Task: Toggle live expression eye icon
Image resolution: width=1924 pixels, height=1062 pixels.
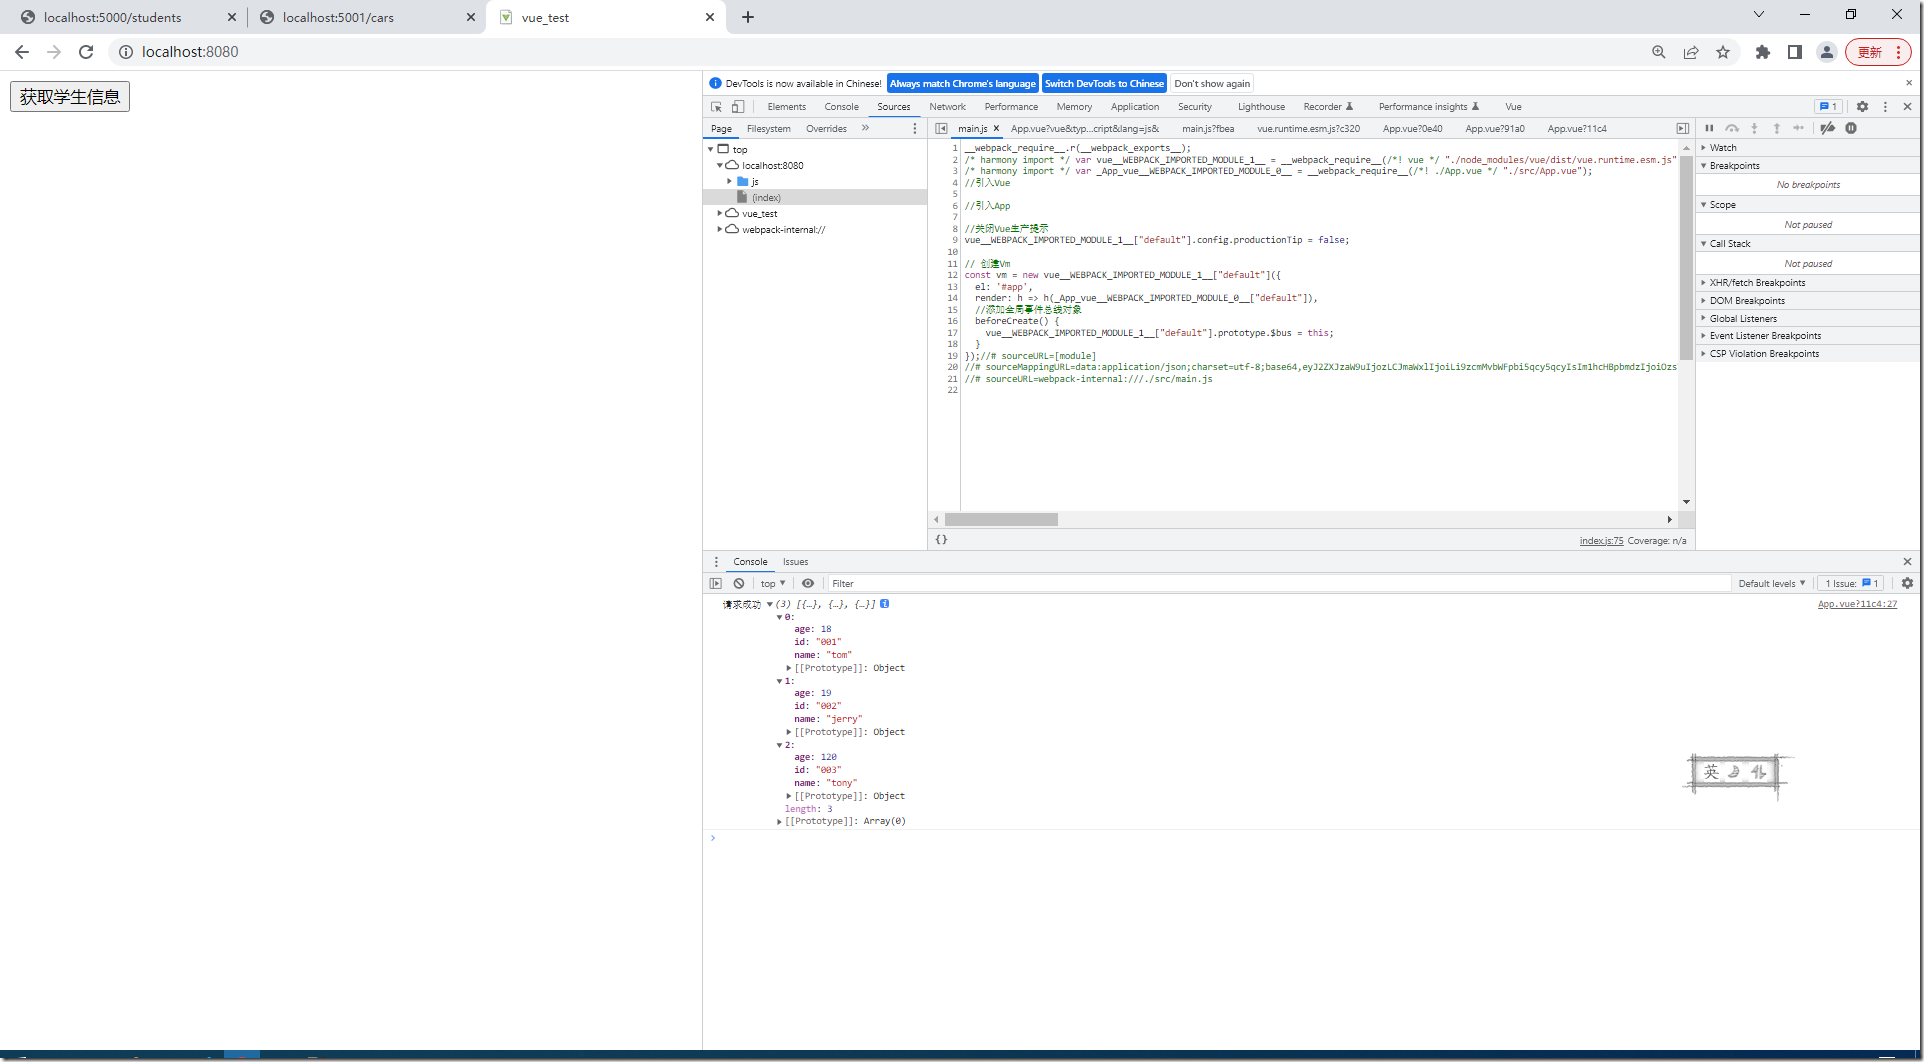Action: click(808, 583)
